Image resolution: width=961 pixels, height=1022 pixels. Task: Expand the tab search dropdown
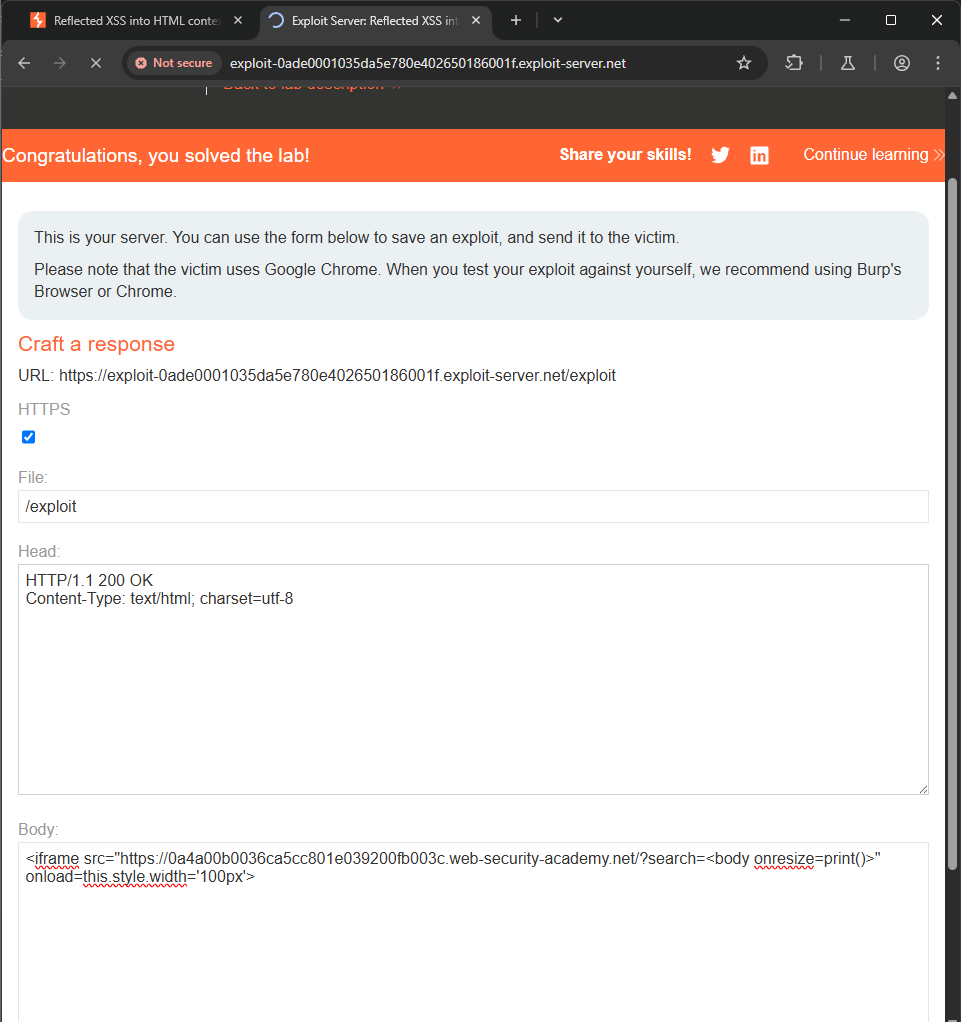[x=557, y=20]
